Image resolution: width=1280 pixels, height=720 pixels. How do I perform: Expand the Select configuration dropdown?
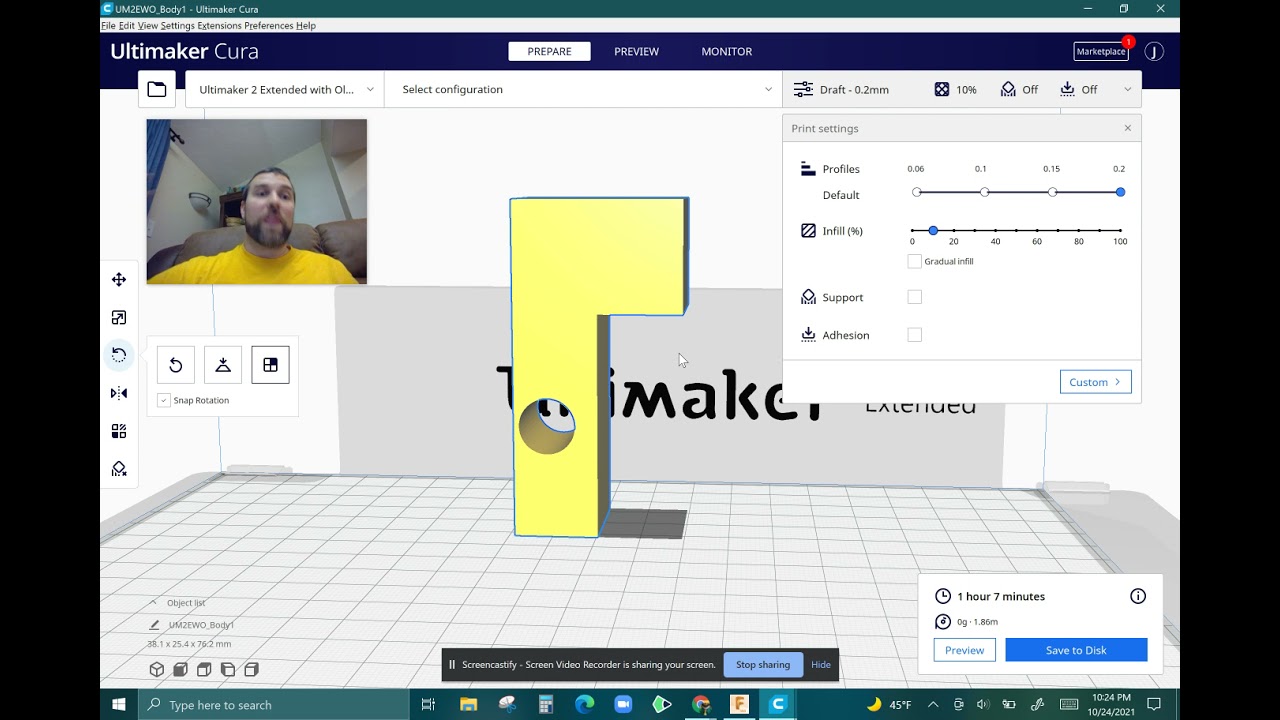pos(583,89)
